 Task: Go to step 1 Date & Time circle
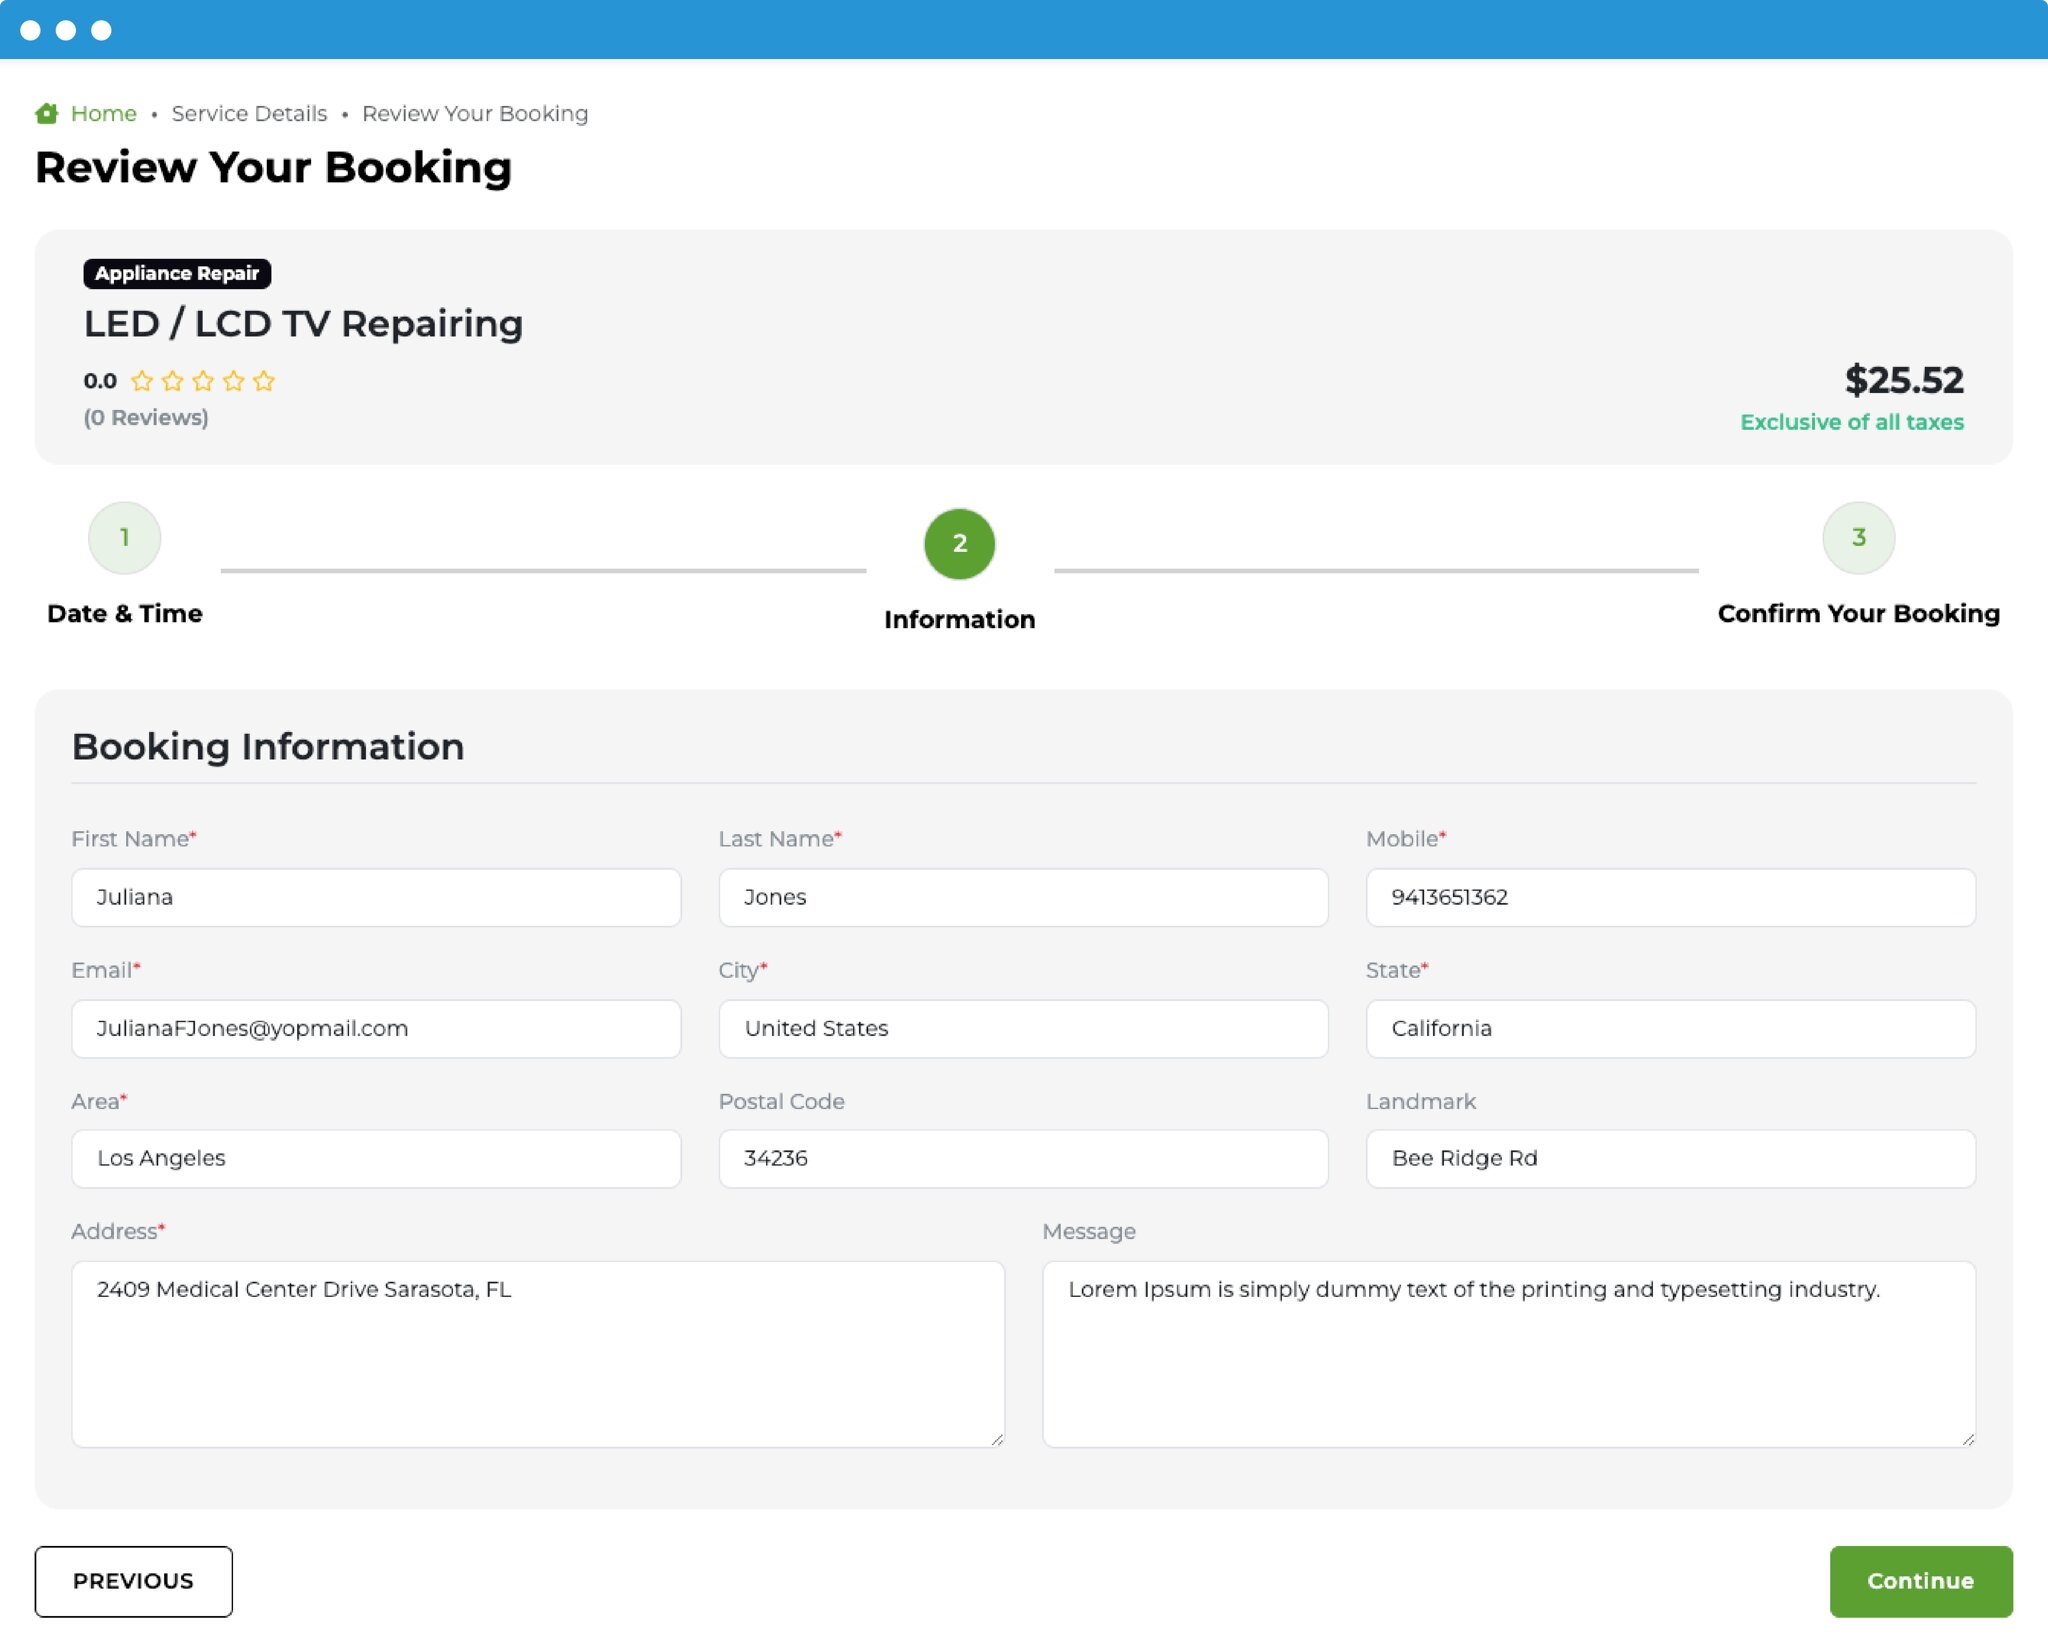click(x=125, y=538)
